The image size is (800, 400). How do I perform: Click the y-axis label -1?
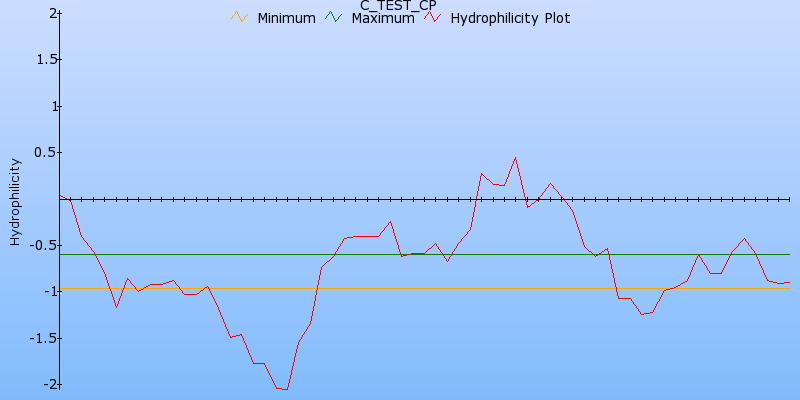tap(50, 292)
